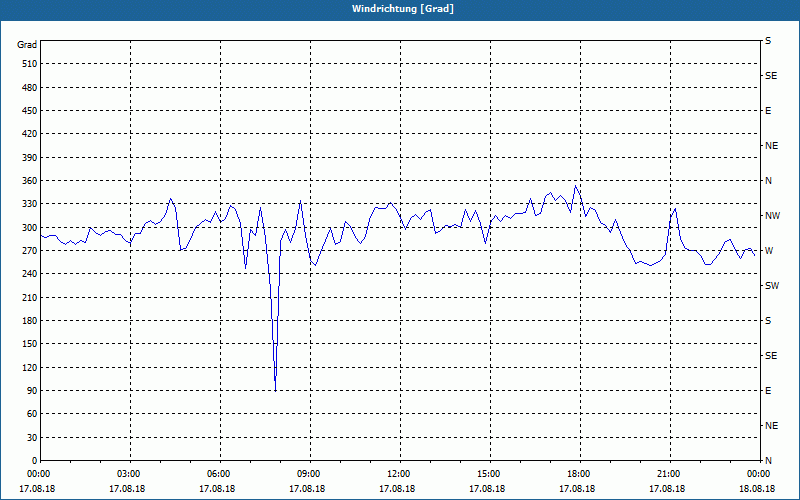Click the 'E' compass label level with 450
This screenshot has width=800, height=500.
point(768,111)
